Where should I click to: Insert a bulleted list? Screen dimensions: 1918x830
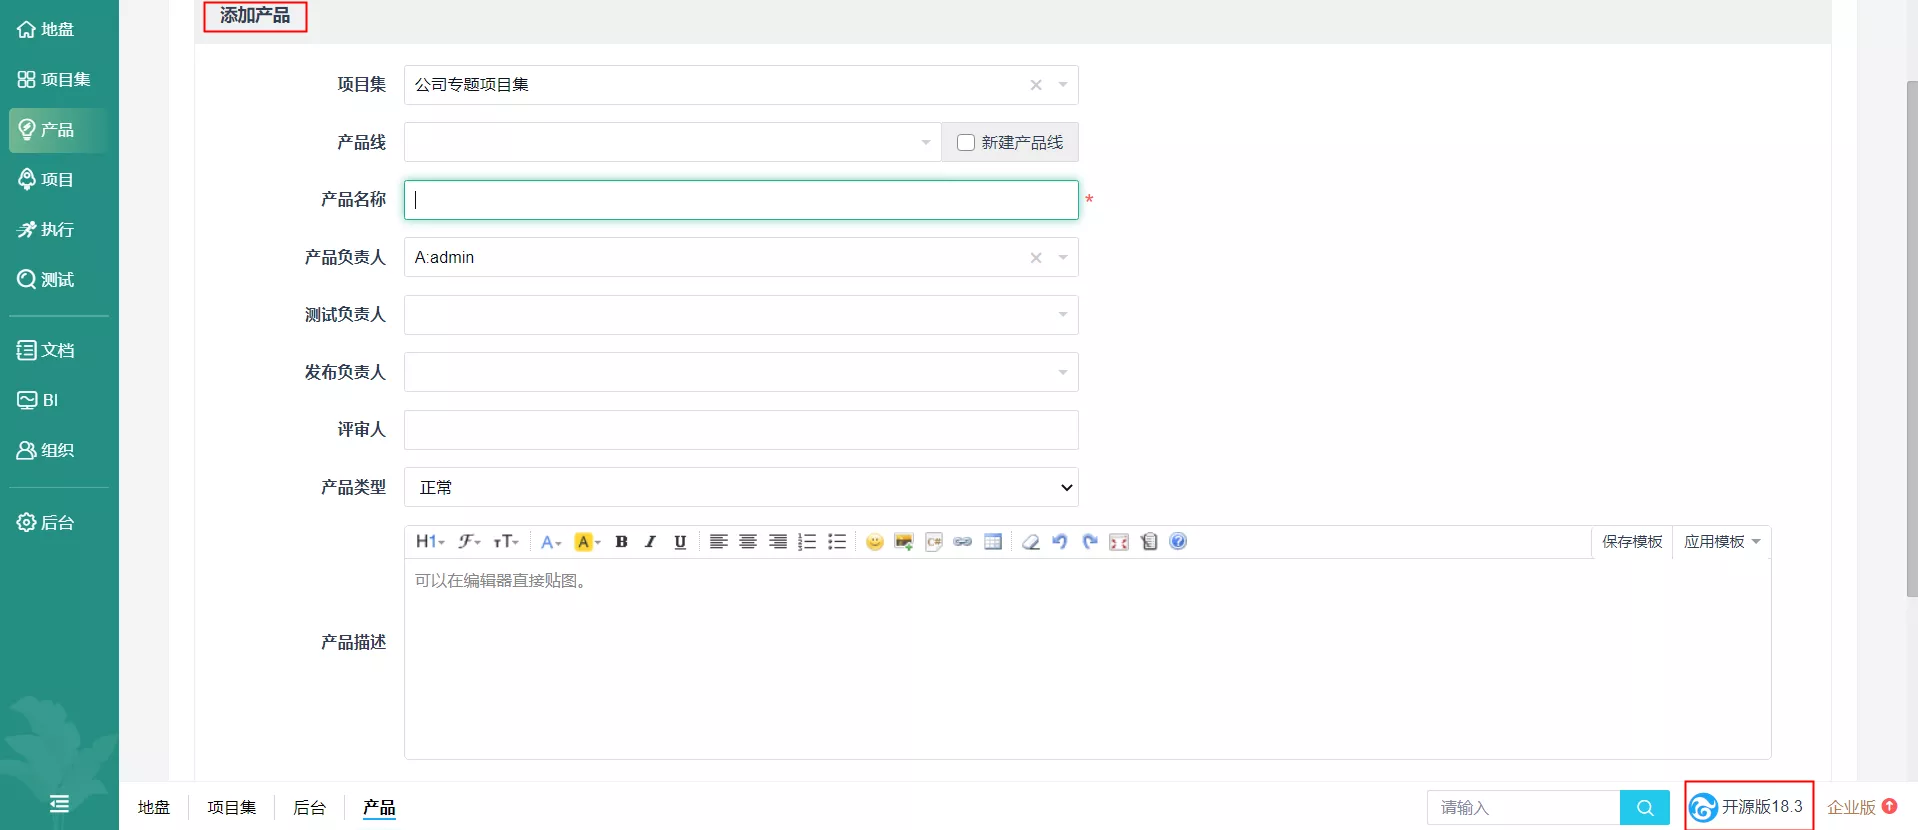(837, 541)
